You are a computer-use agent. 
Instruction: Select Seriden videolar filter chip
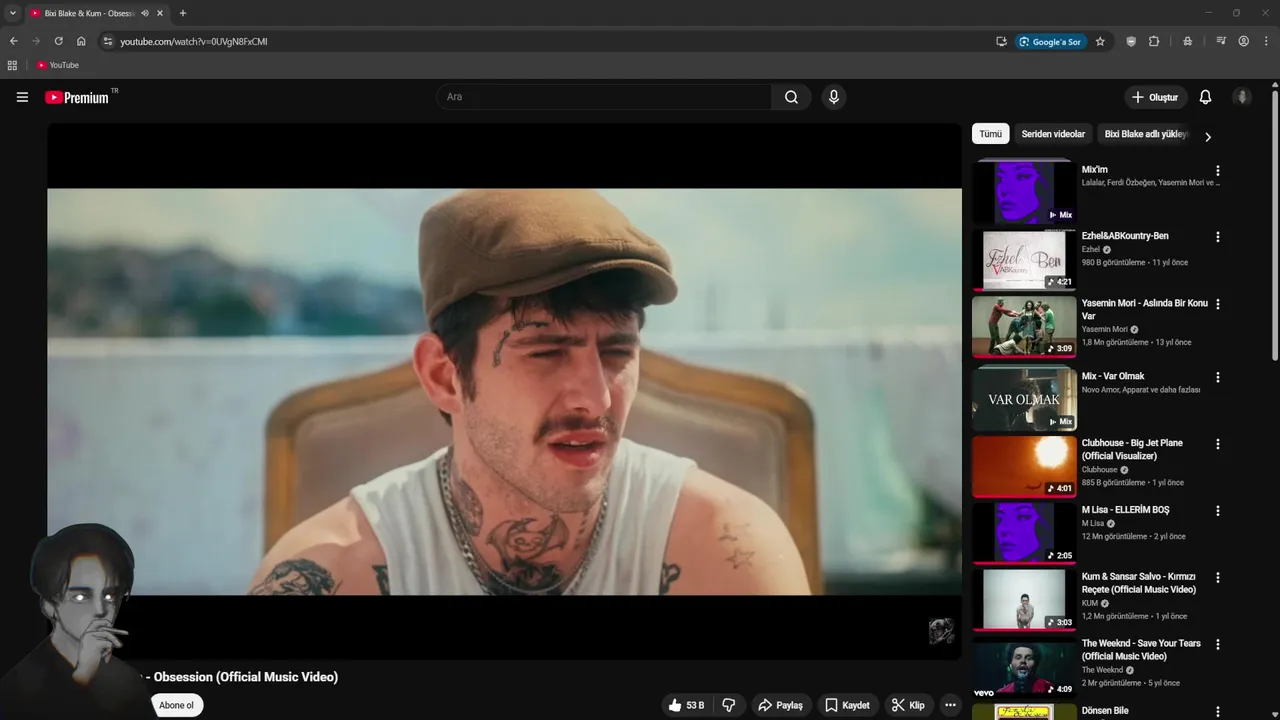(1053, 134)
